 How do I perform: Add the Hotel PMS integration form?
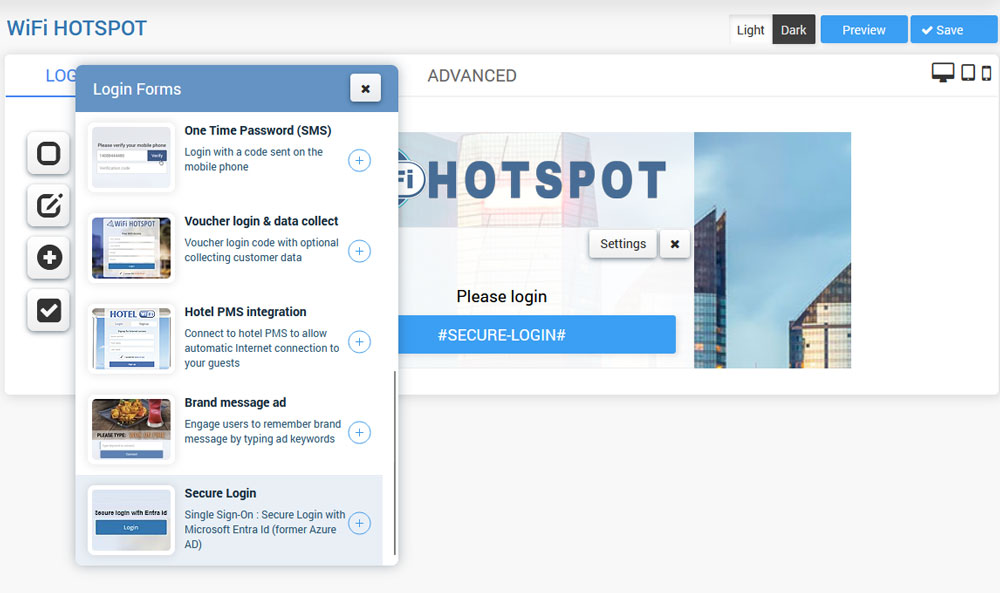(x=359, y=342)
